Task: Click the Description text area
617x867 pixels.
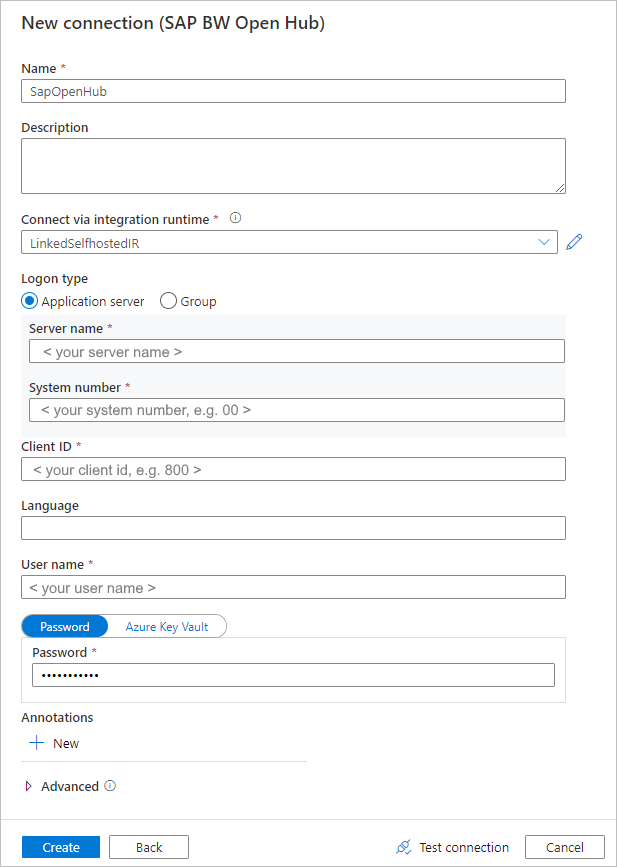Action: pos(293,164)
